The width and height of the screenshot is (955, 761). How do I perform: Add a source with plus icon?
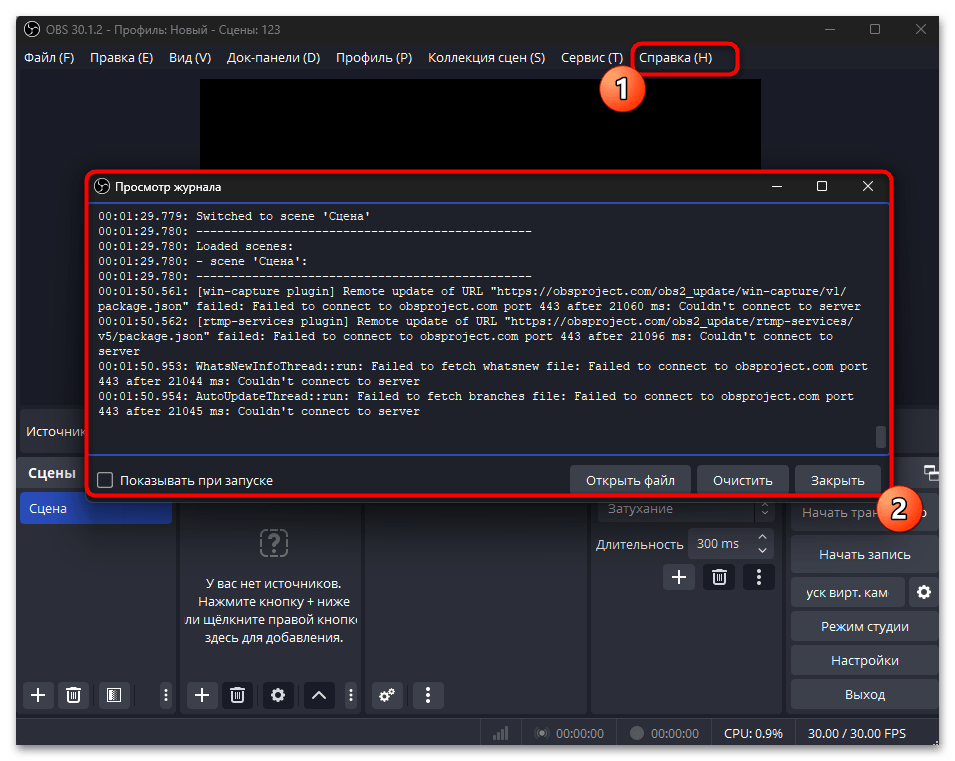coord(202,695)
